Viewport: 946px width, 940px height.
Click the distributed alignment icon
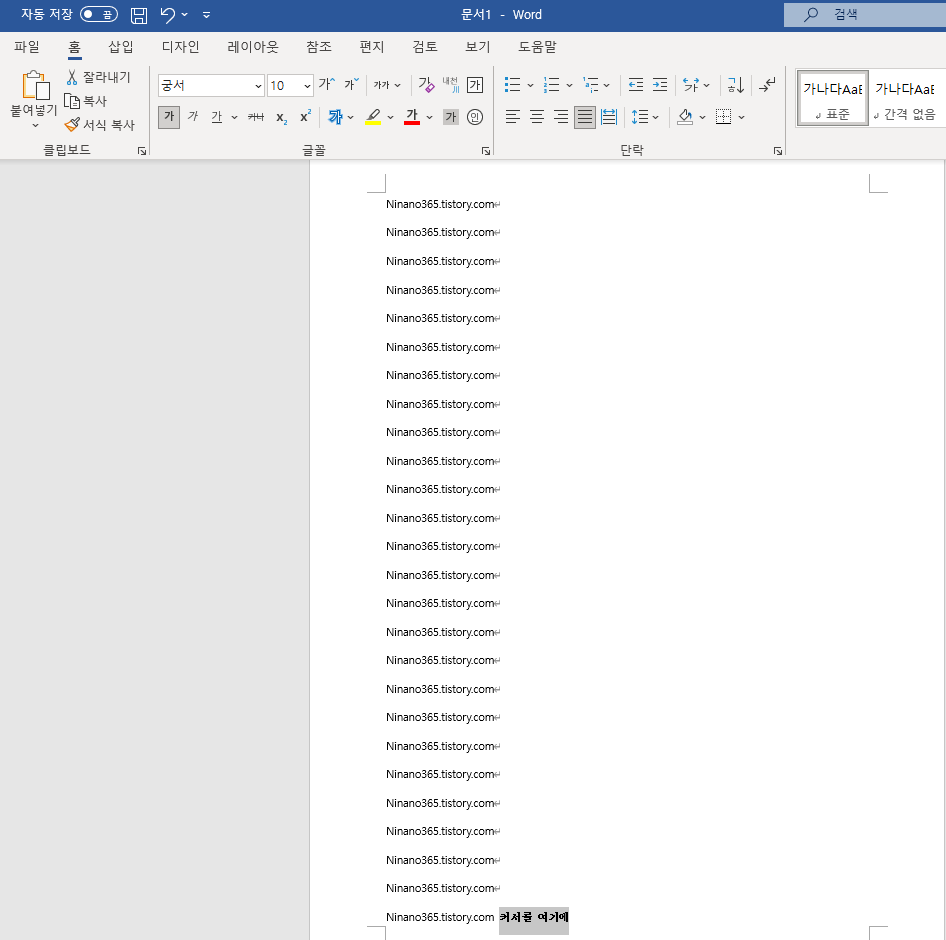tap(609, 117)
